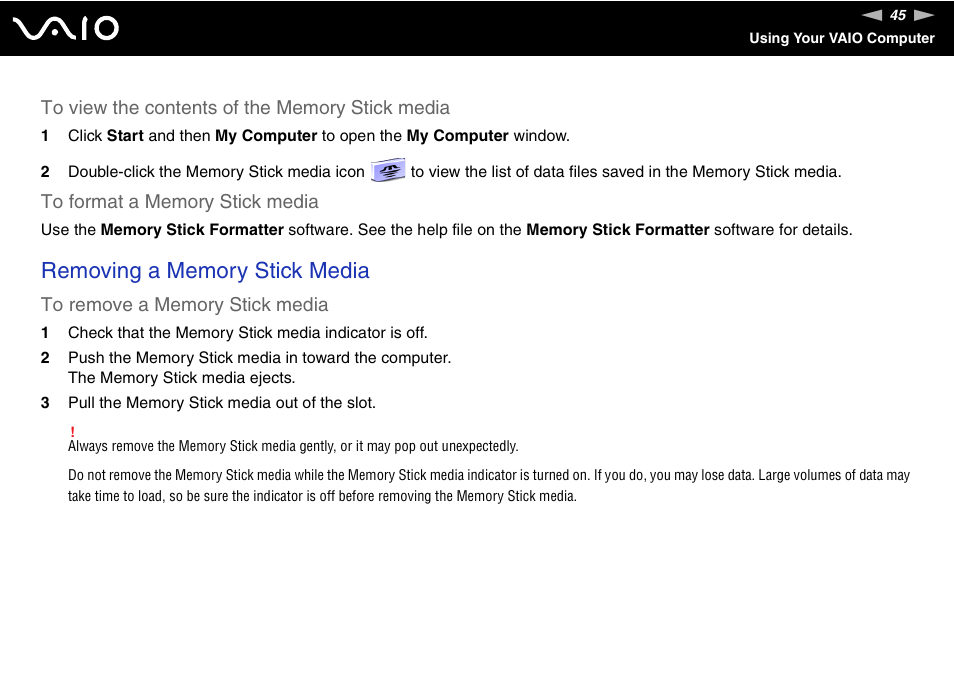
Task: Click the Memory Stick Formatter software sentence
Action: point(447,230)
